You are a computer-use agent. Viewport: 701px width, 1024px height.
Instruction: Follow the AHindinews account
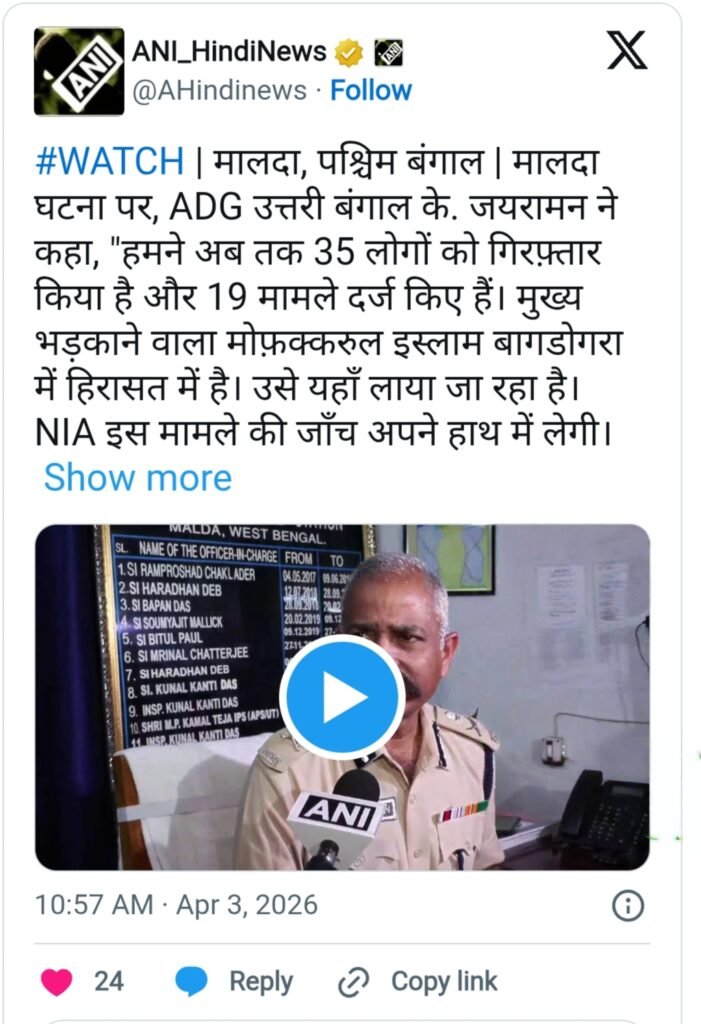pos(371,90)
